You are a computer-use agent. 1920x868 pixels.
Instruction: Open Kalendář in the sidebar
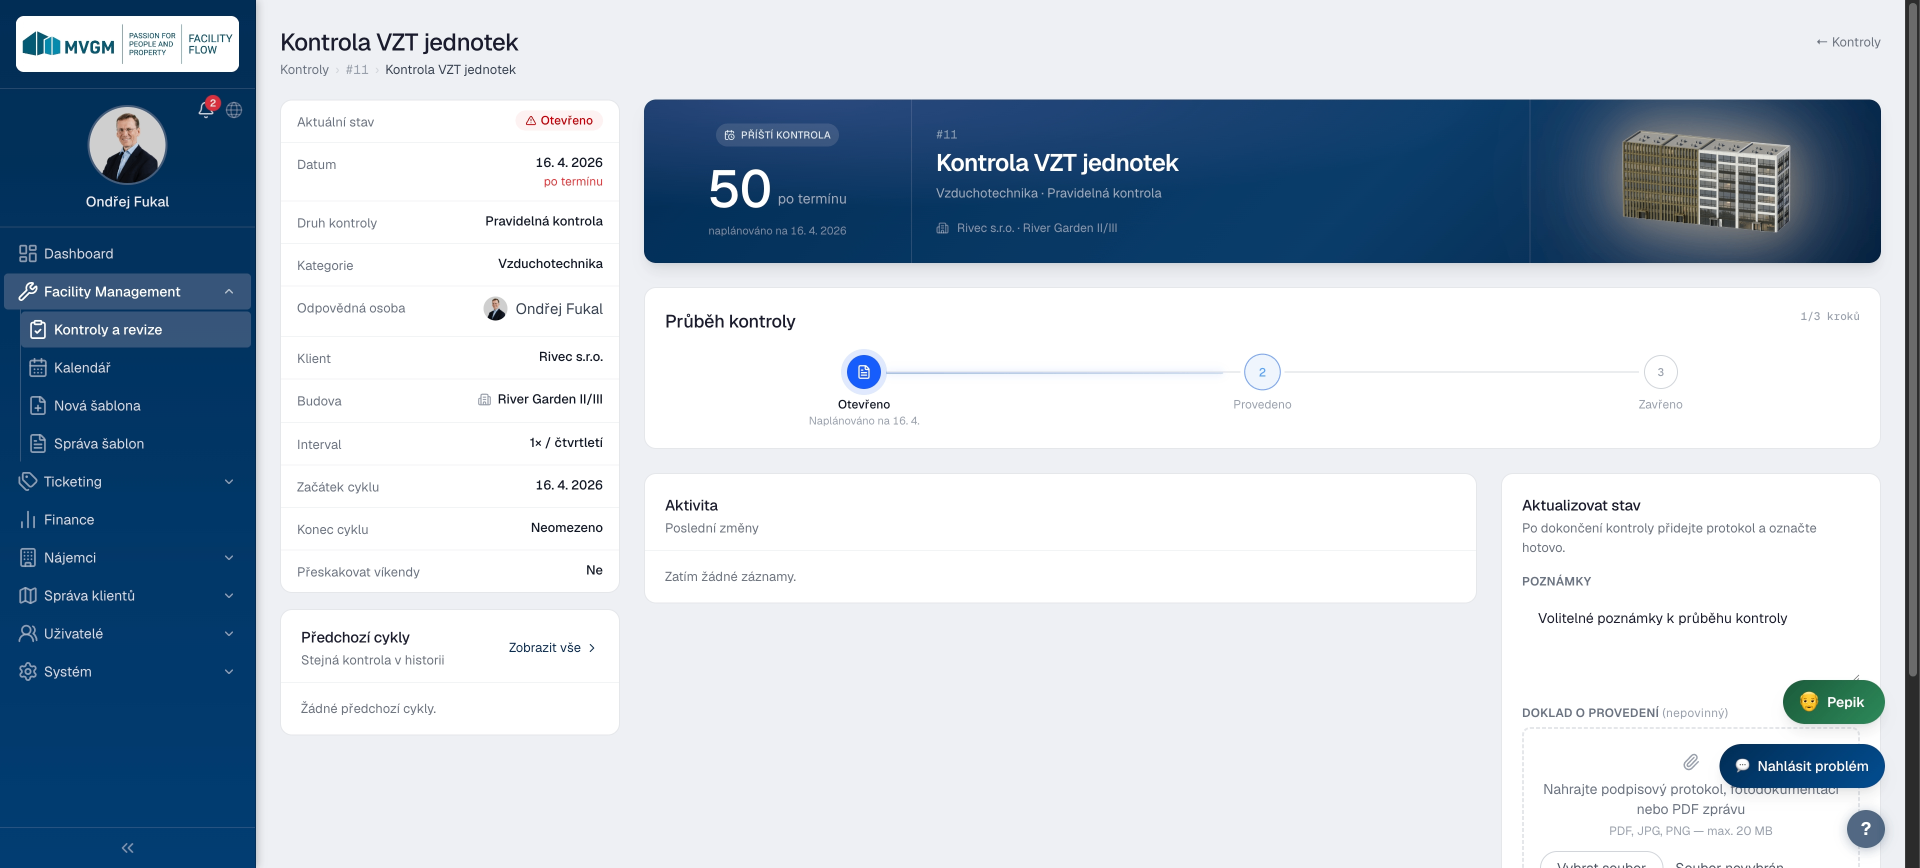tap(136, 368)
